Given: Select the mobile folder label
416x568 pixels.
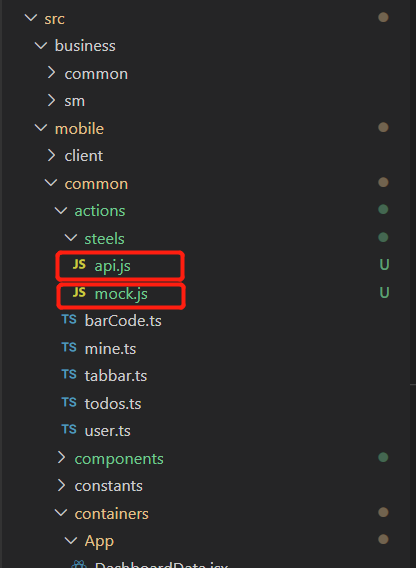Looking at the screenshot, I should (79, 129).
